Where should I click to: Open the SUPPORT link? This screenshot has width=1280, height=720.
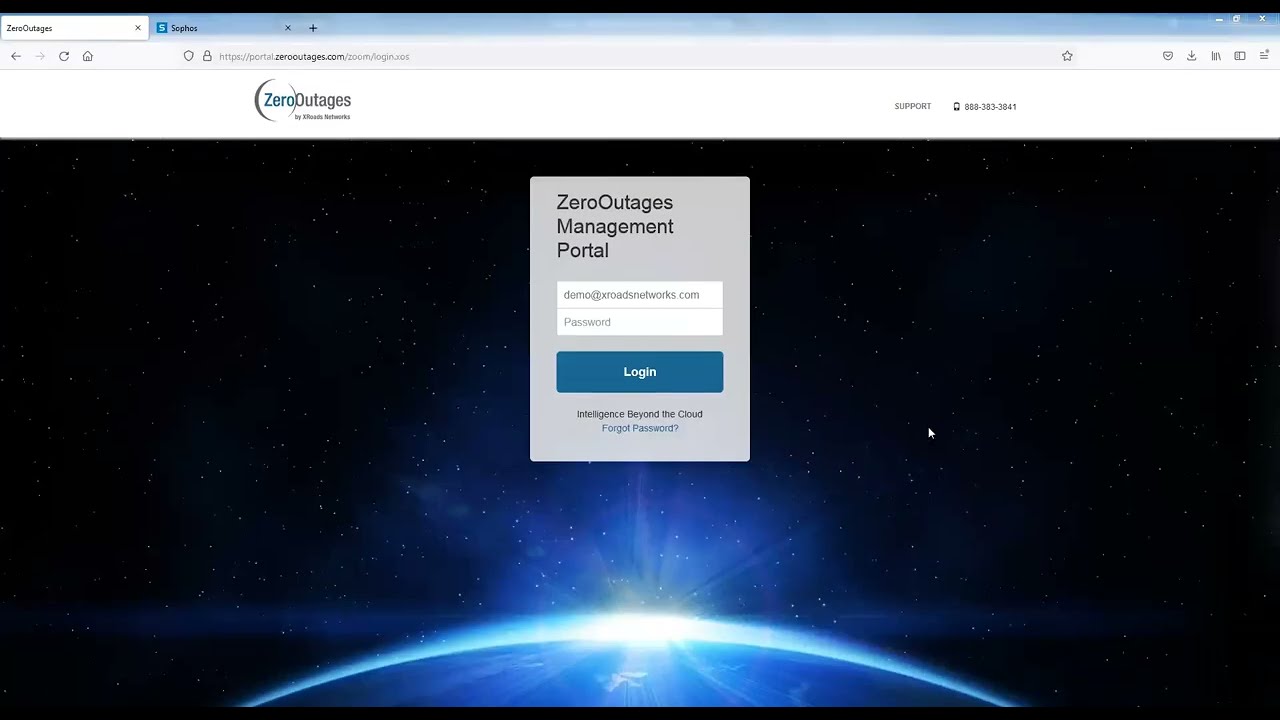click(x=913, y=106)
